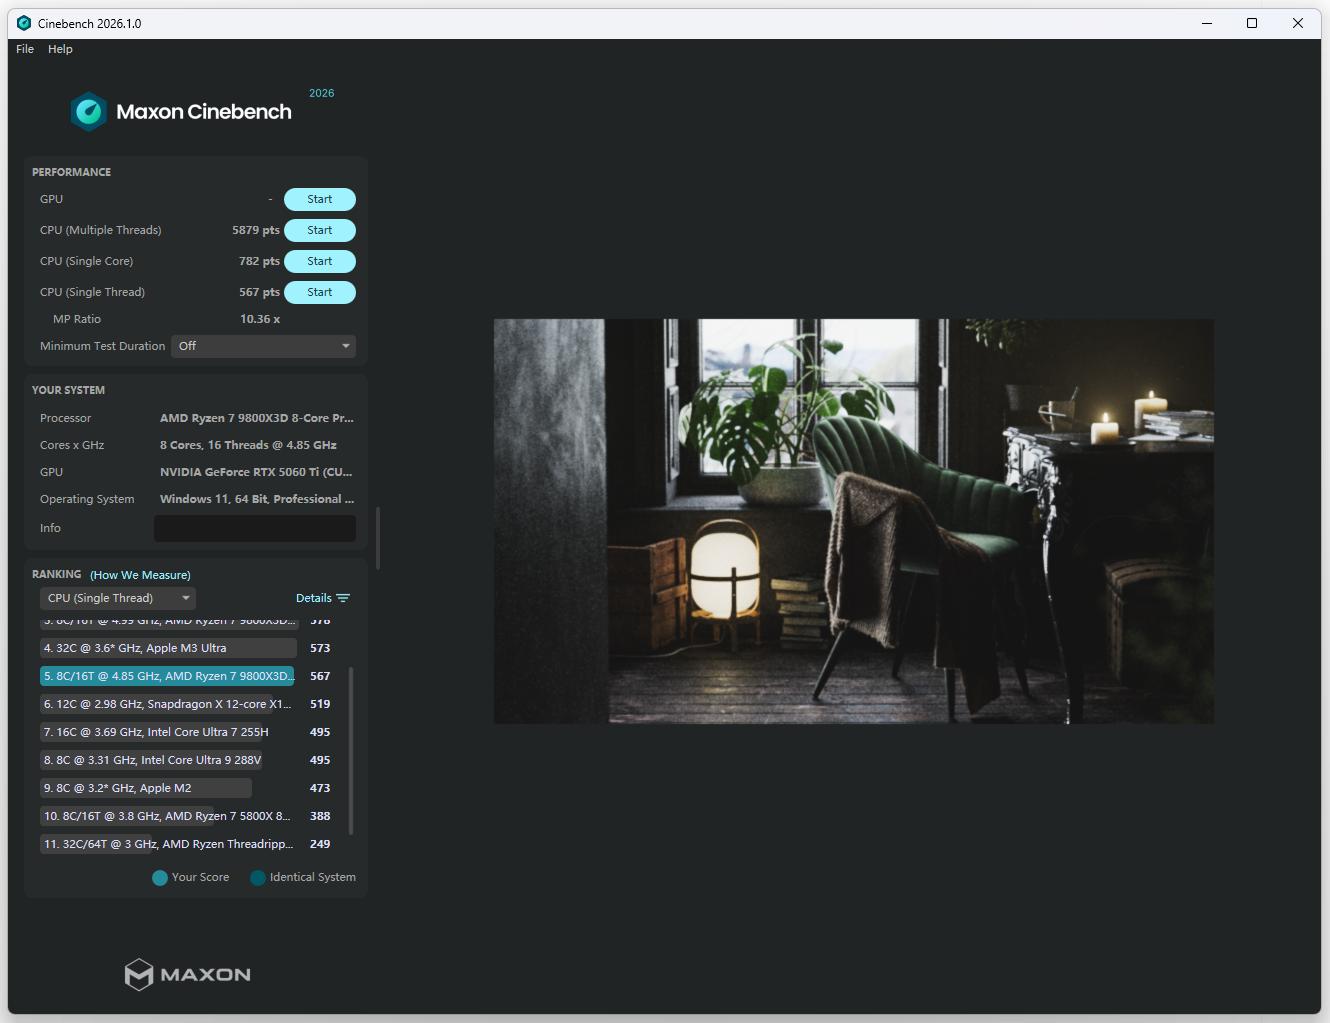Minimize the Cinebench window
1330x1023 pixels.
[x=1207, y=23]
